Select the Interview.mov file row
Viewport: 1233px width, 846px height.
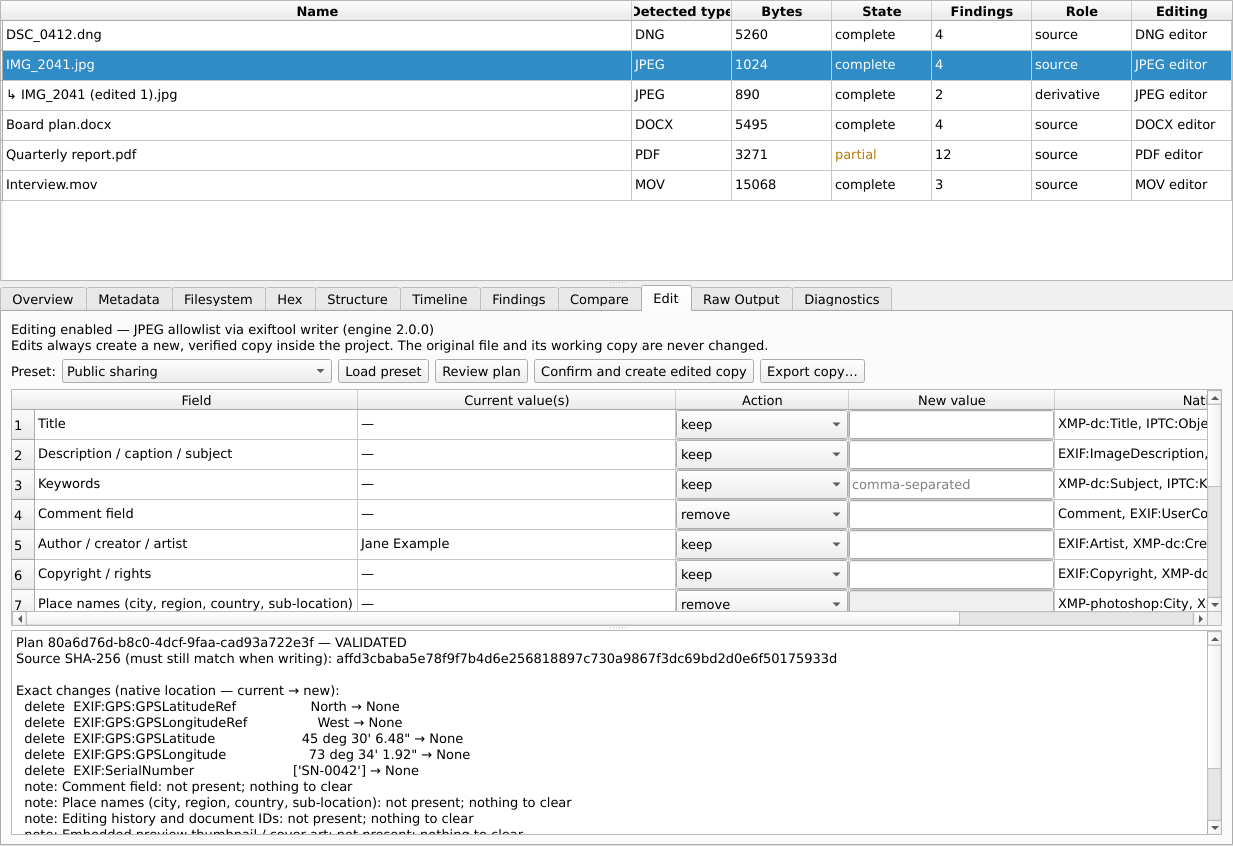tap(617, 185)
